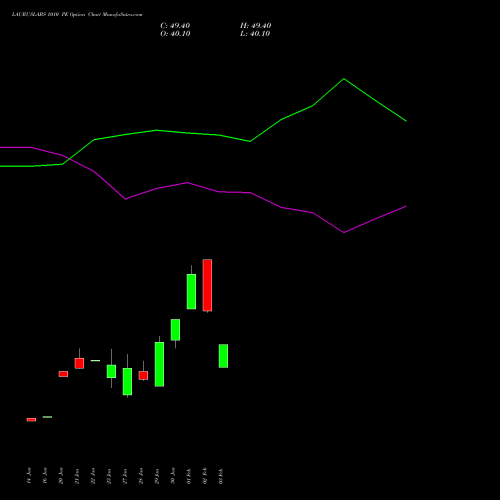
Task: Click the LAURUSLABS options chart title
Action: [x=77, y=14]
